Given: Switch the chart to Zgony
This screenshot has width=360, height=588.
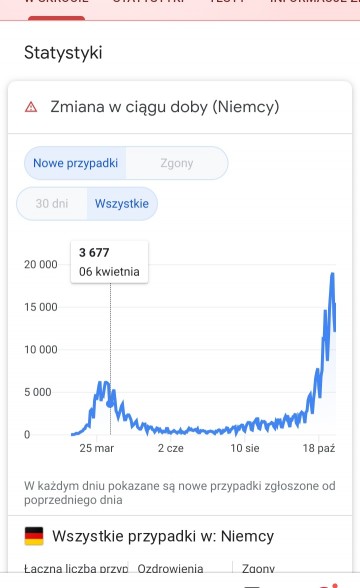Looking at the screenshot, I should 177,163.
